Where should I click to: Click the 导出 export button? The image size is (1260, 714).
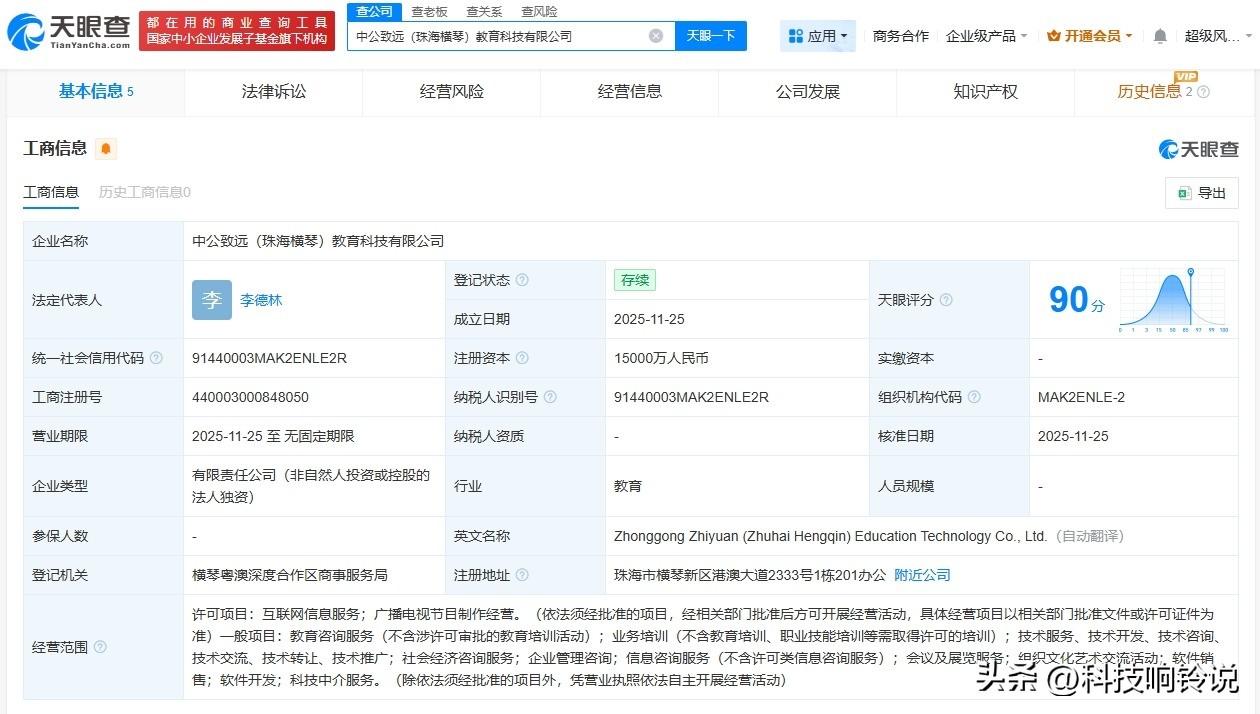tap(1202, 193)
